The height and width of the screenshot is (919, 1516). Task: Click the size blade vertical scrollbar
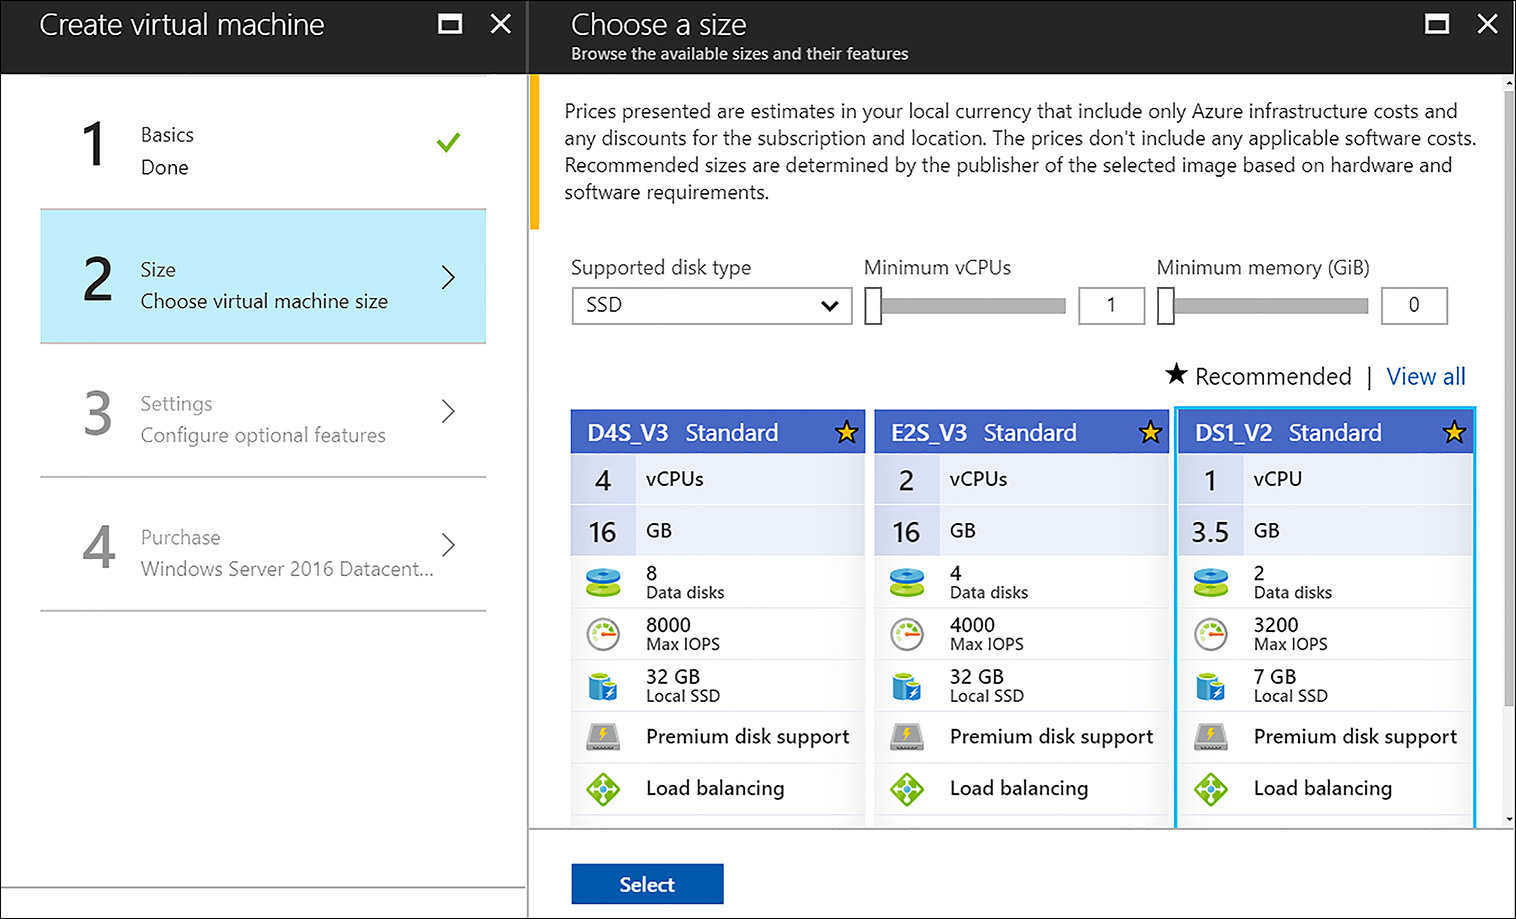(x=1509, y=400)
